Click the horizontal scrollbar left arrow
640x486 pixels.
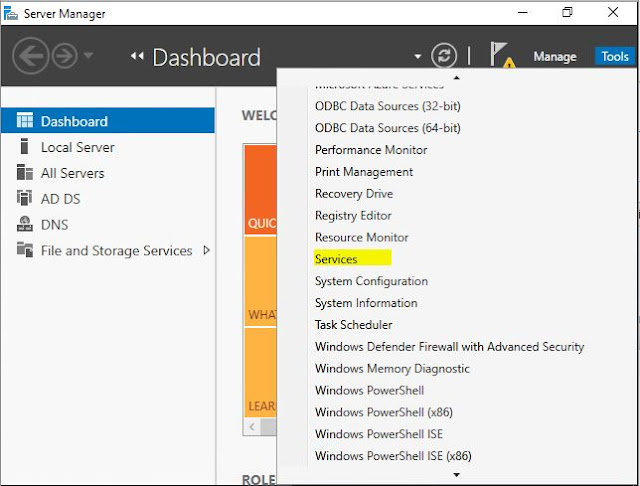(252, 427)
